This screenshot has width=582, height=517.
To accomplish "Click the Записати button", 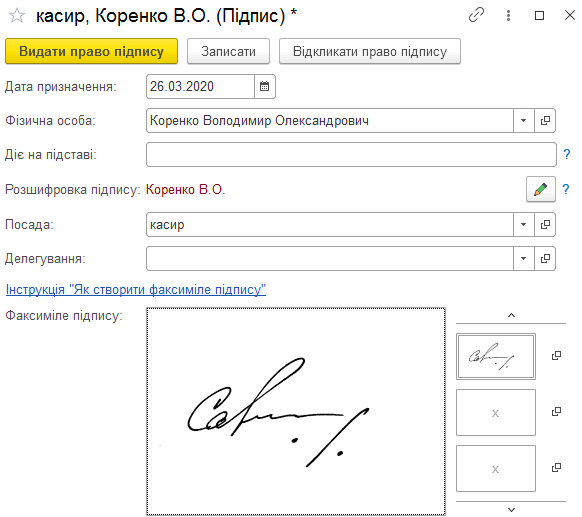I will pos(228,51).
